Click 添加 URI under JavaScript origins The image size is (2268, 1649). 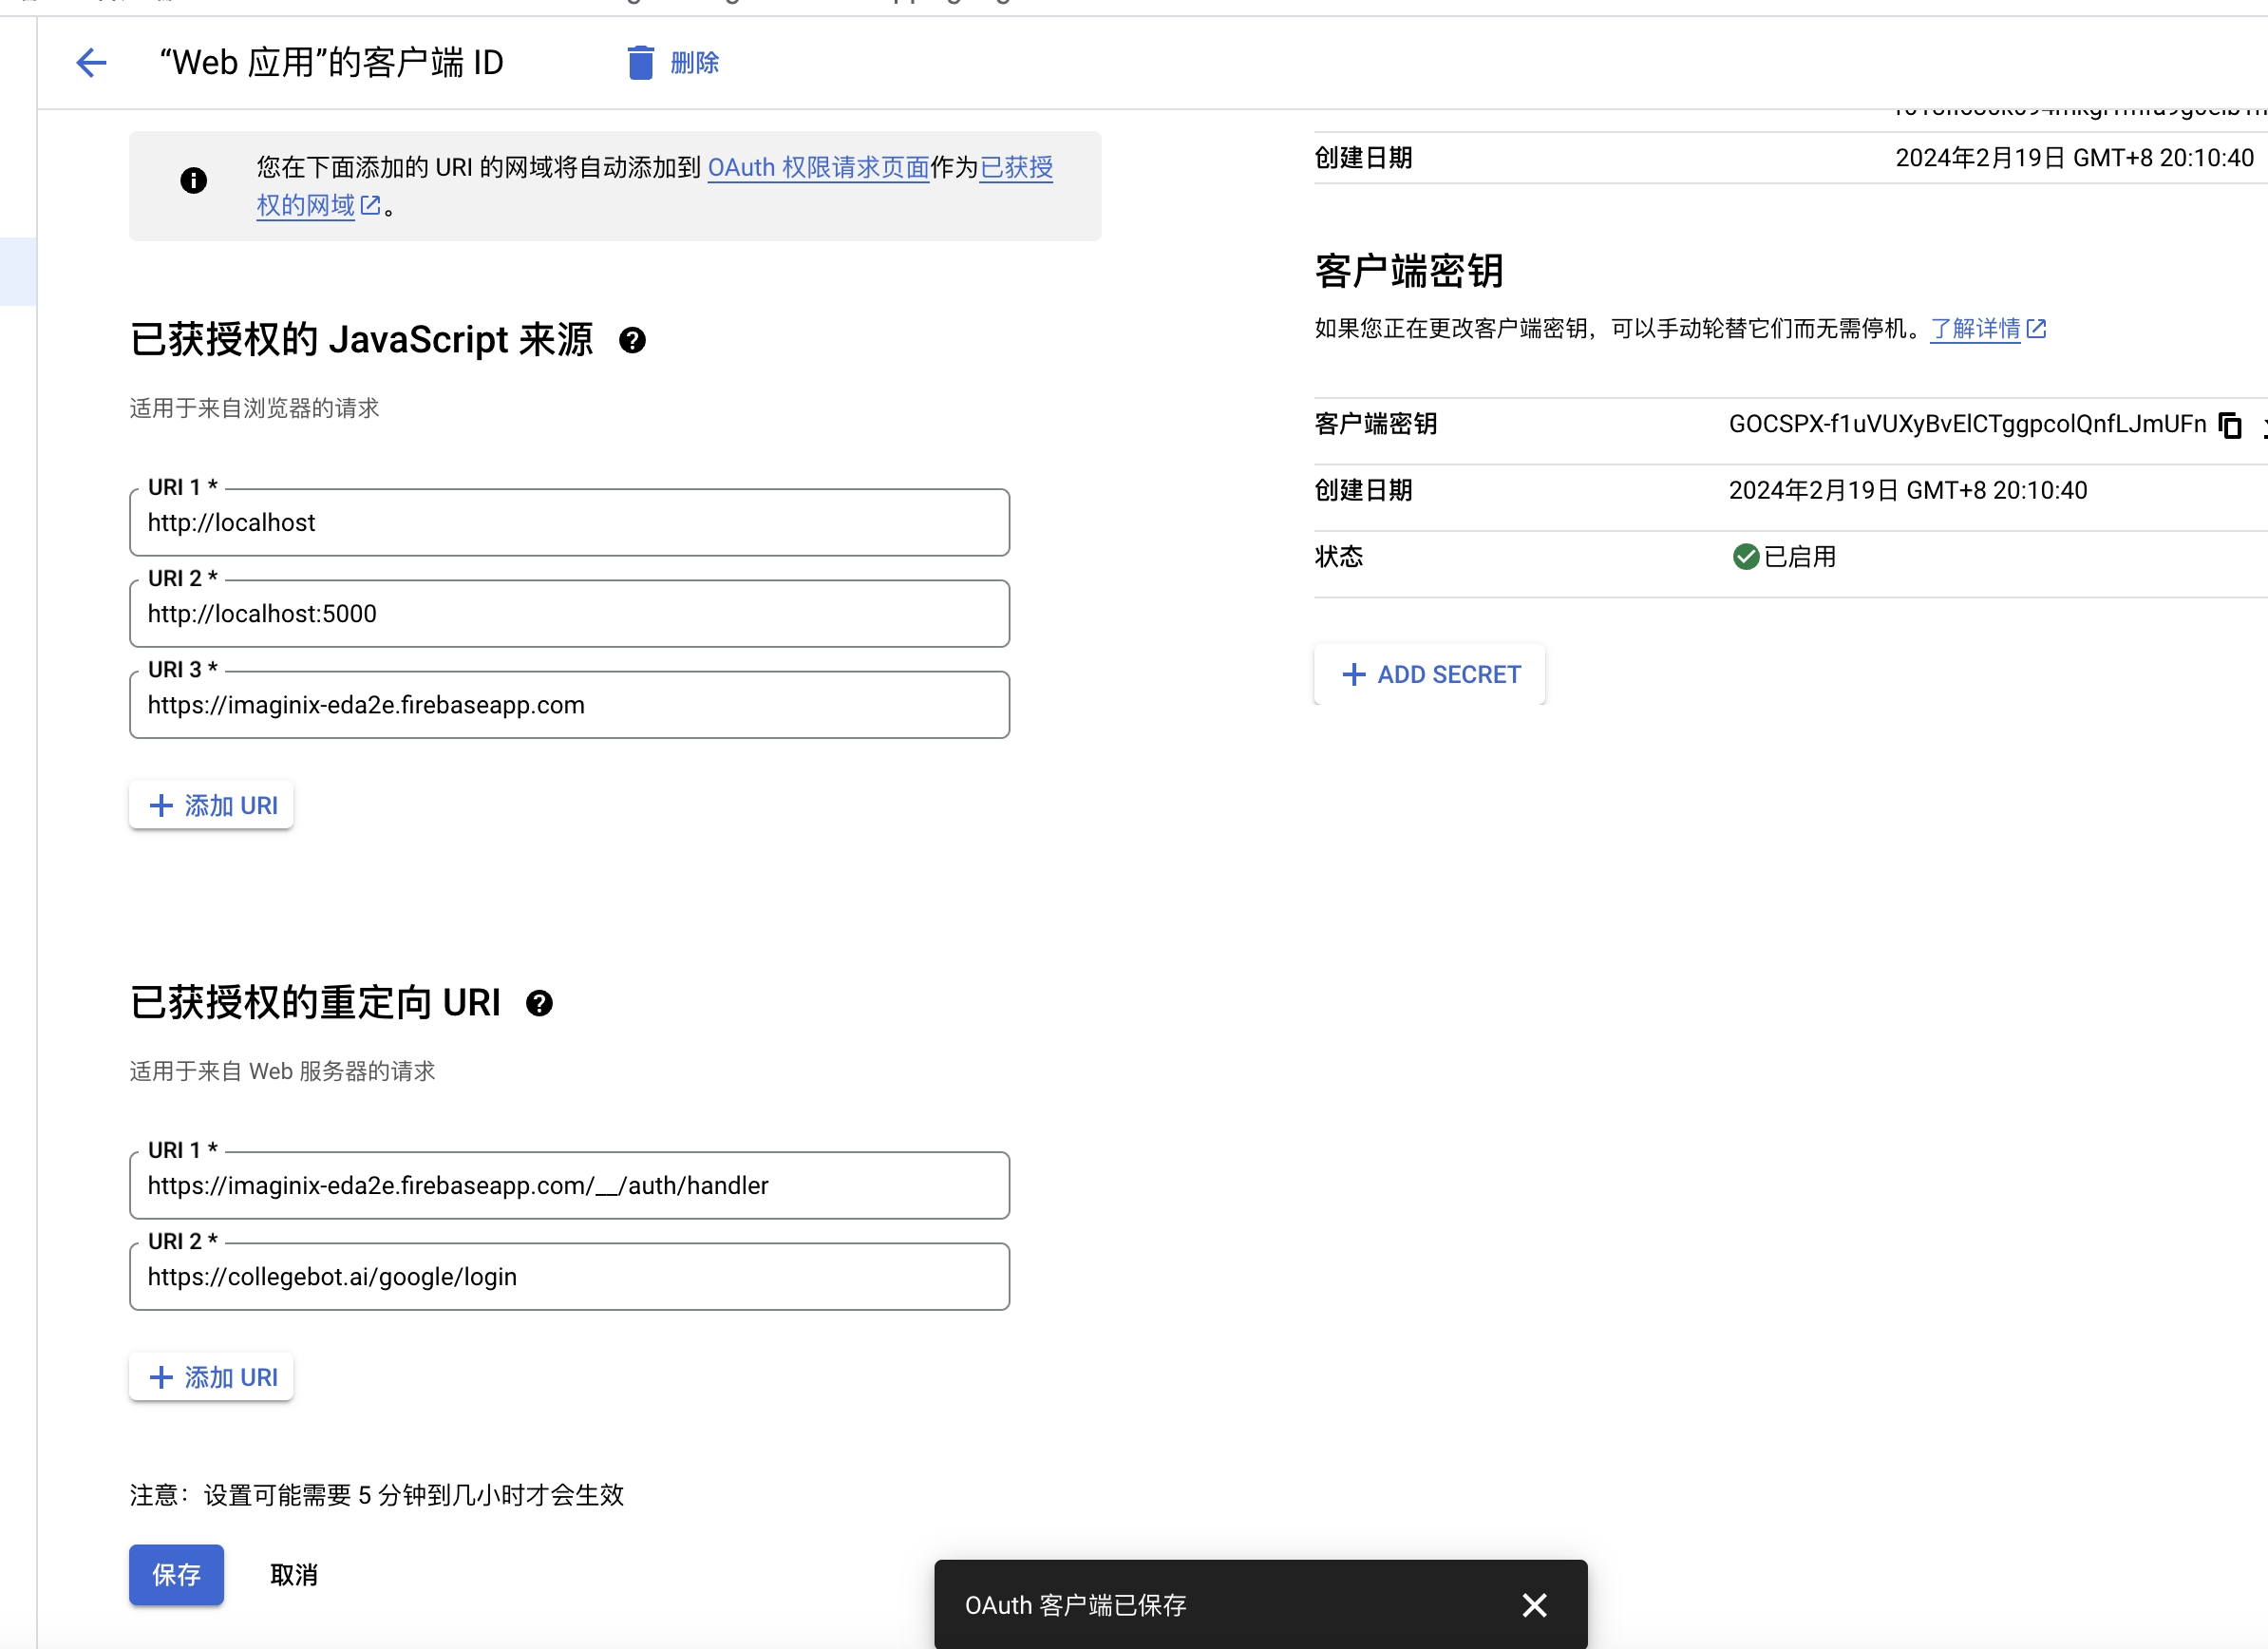[211, 804]
